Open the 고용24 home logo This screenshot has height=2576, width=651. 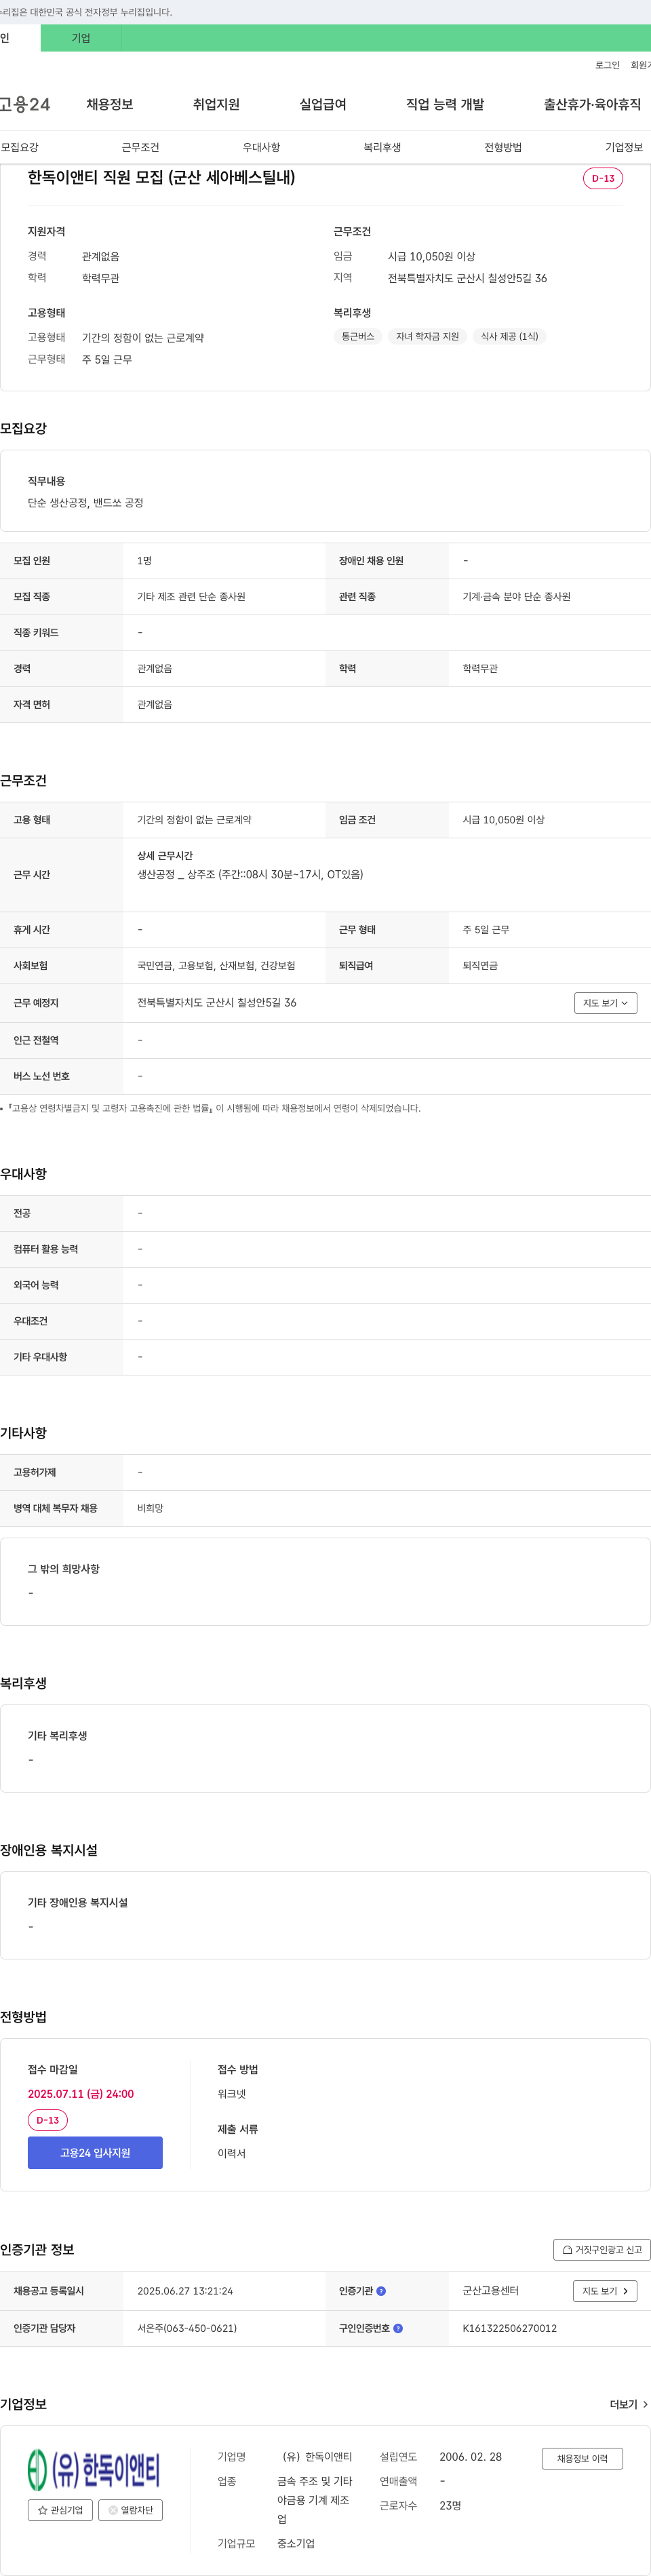tap(25, 104)
